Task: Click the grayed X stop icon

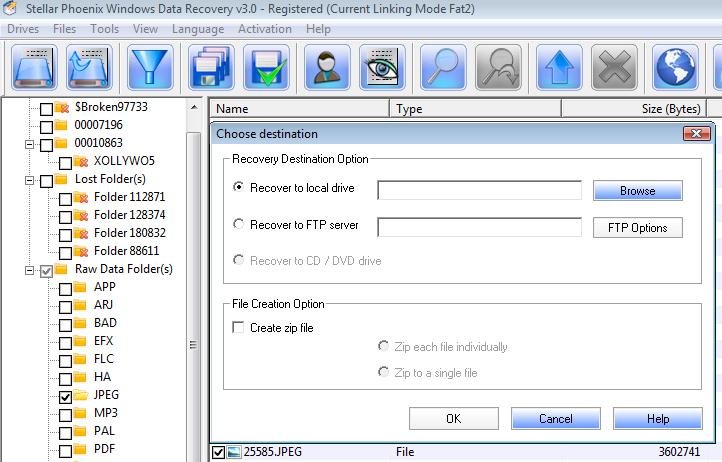Action: (x=614, y=67)
